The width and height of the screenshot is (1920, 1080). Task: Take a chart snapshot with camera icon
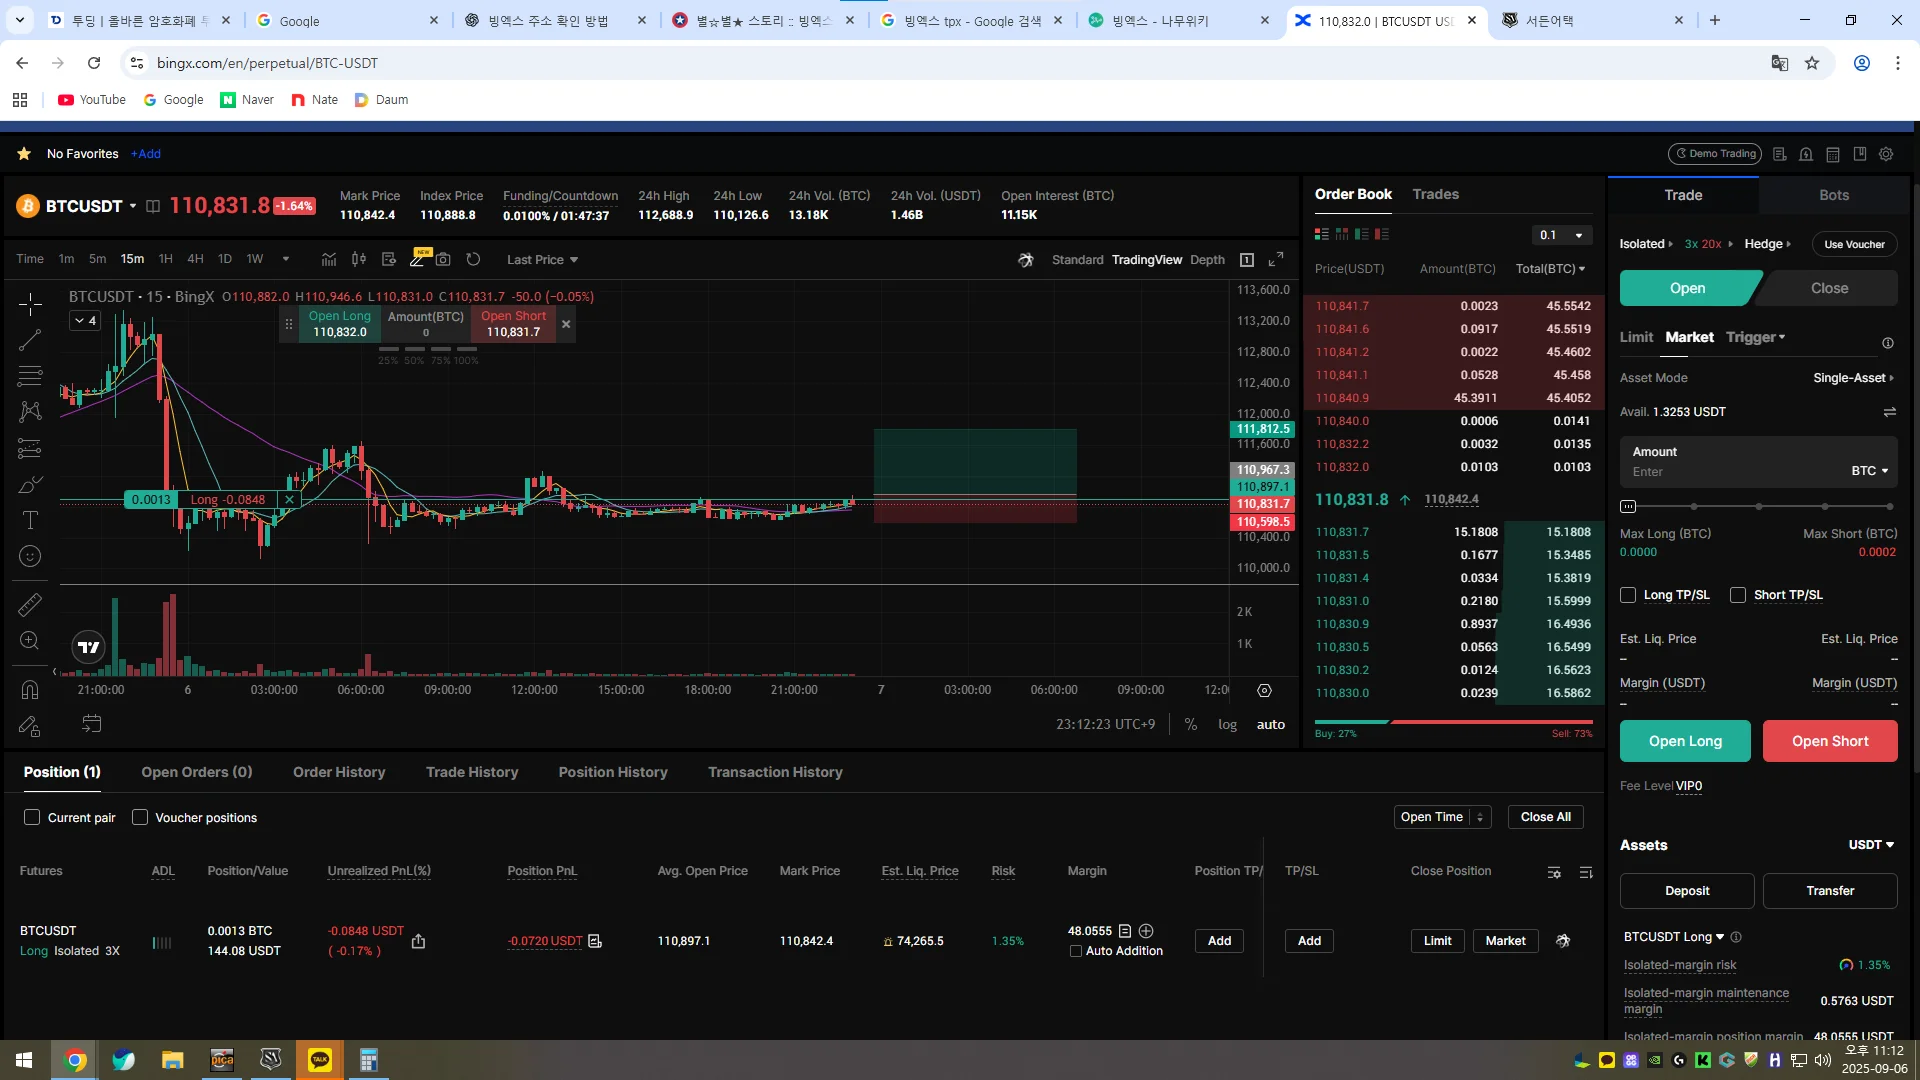[x=443, y=259]
